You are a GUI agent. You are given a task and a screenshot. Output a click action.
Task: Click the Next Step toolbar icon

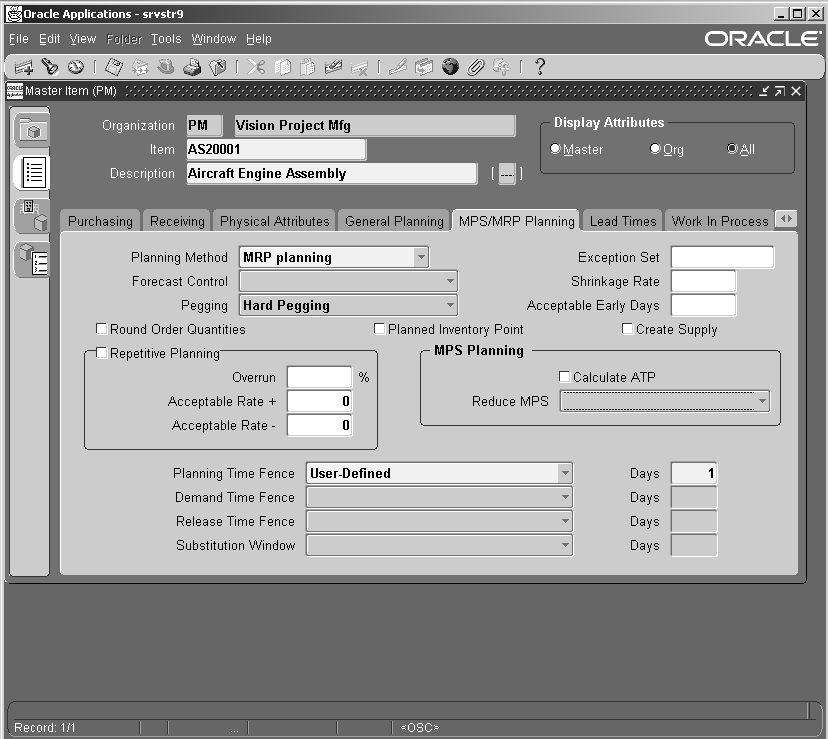(x=140, y=67)
